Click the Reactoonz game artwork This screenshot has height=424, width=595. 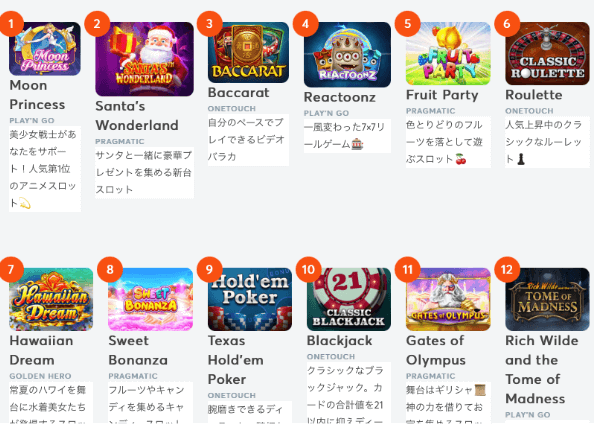click(347, 55)
